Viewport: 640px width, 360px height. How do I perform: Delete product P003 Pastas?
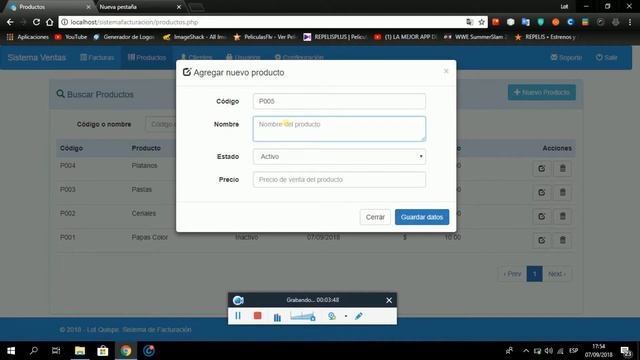[562, 192]
